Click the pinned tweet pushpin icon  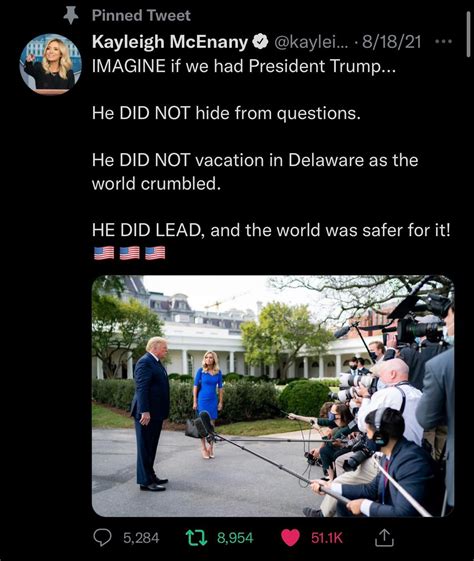[70, 15]
